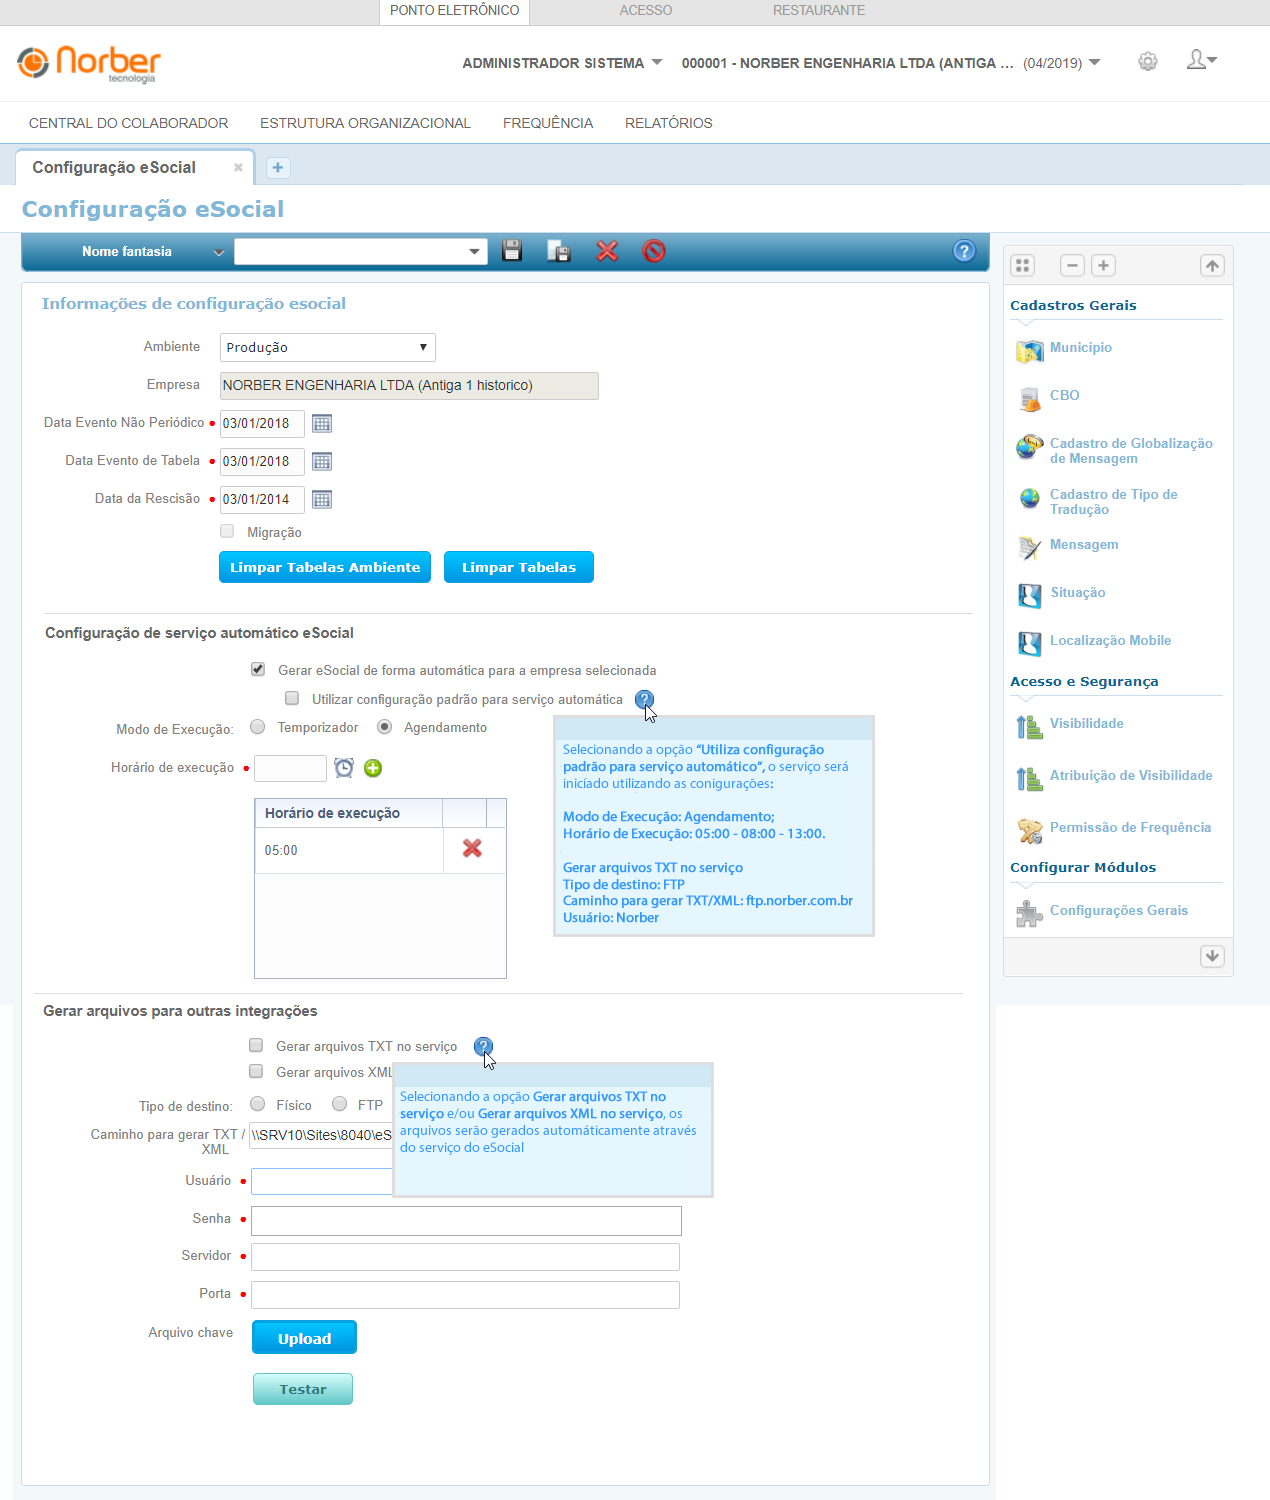The height and width of the screenshot is (1500, 1270).
Task: Open calendar for Data Evento de Tabela
Action: [x=322, y=461]
